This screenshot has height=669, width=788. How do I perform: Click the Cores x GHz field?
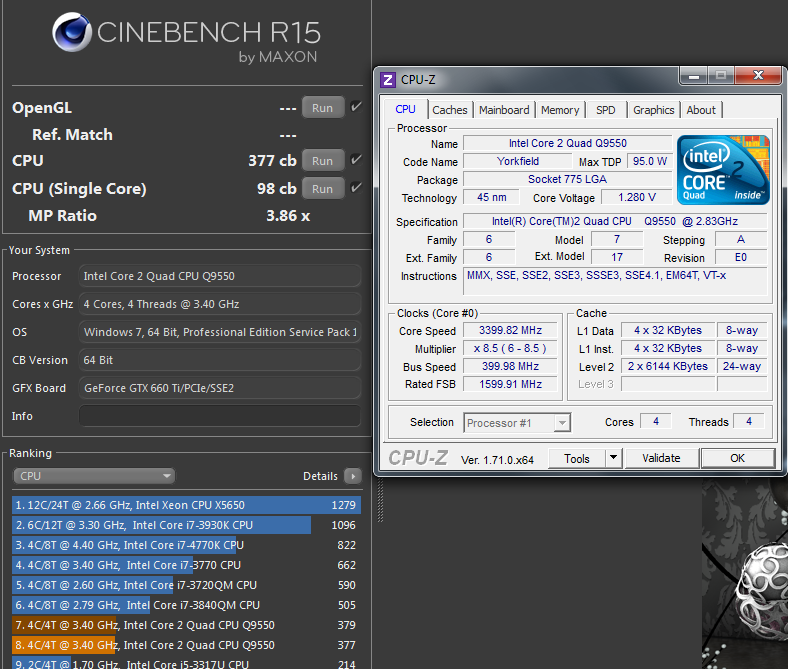point(220,304)
